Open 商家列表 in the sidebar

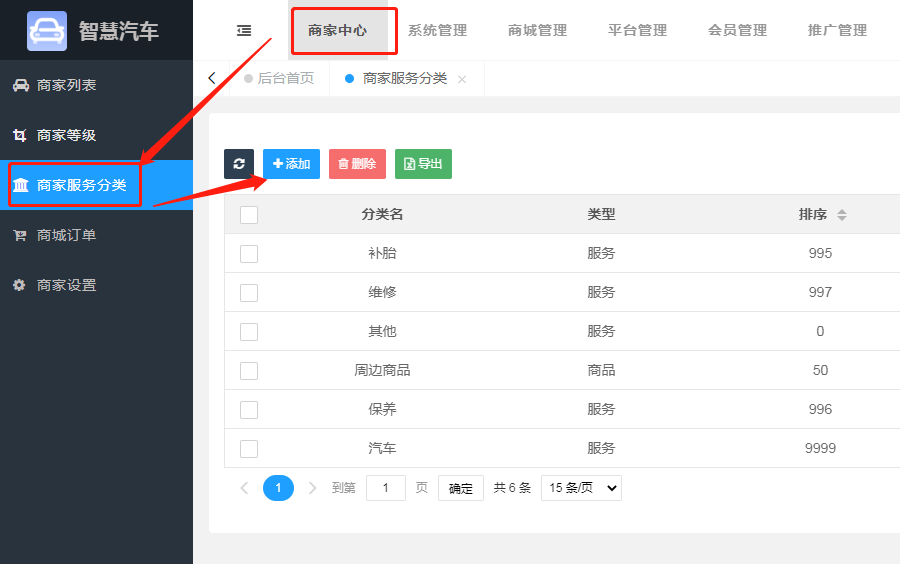[96, 85]
